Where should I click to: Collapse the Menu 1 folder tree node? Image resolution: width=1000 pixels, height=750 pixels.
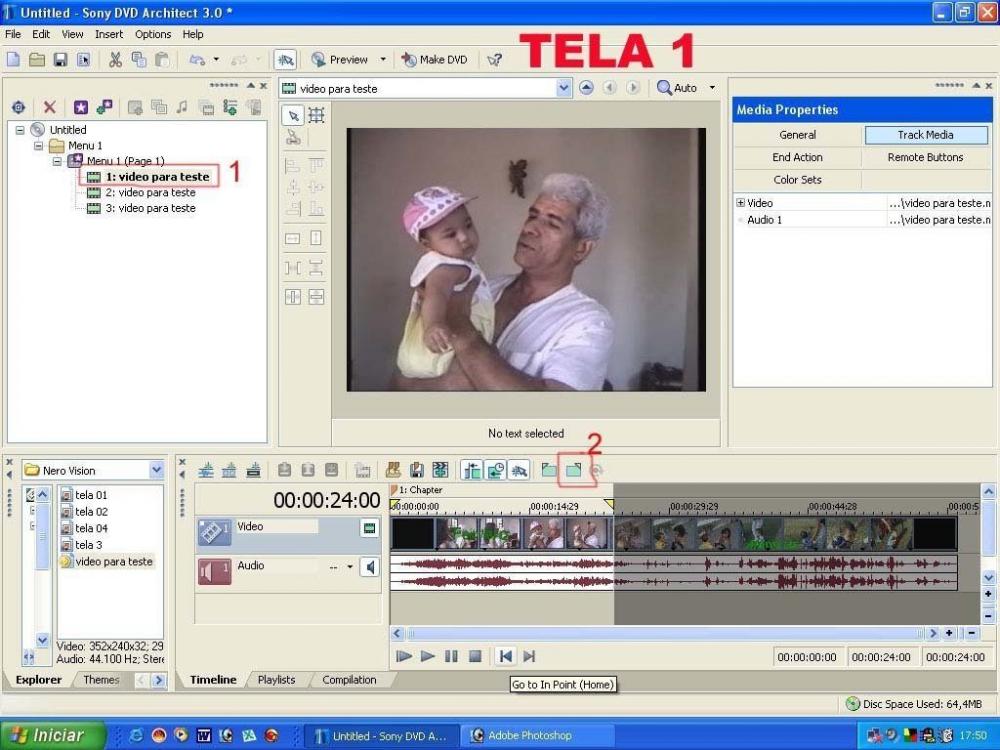point(39,146)
